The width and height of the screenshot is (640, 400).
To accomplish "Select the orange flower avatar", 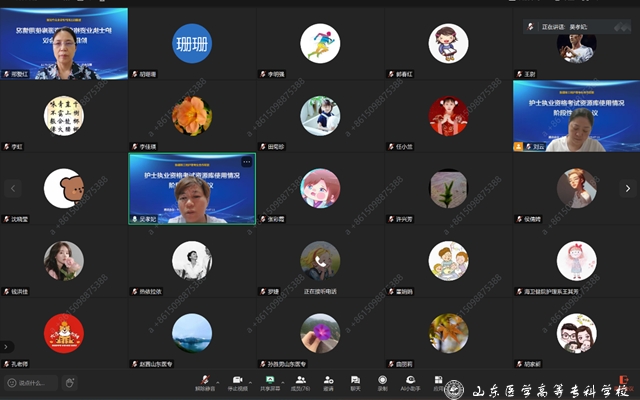I will (x=192, y=116).
